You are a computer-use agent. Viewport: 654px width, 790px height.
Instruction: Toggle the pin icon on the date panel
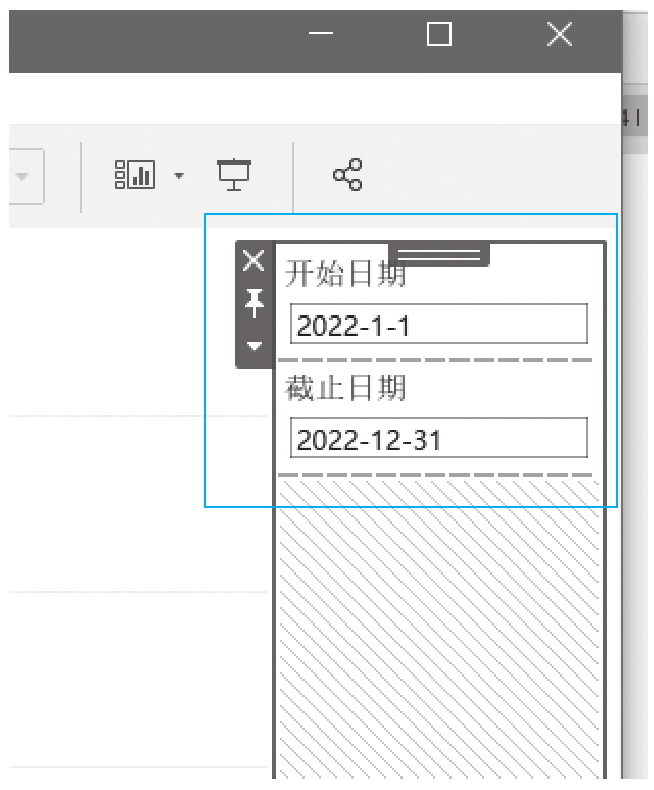[x=254, y=303]
